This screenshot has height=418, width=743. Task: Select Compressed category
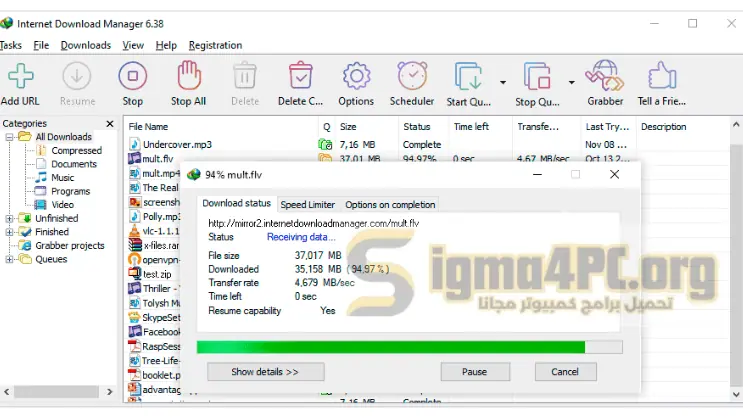[76, 151]
